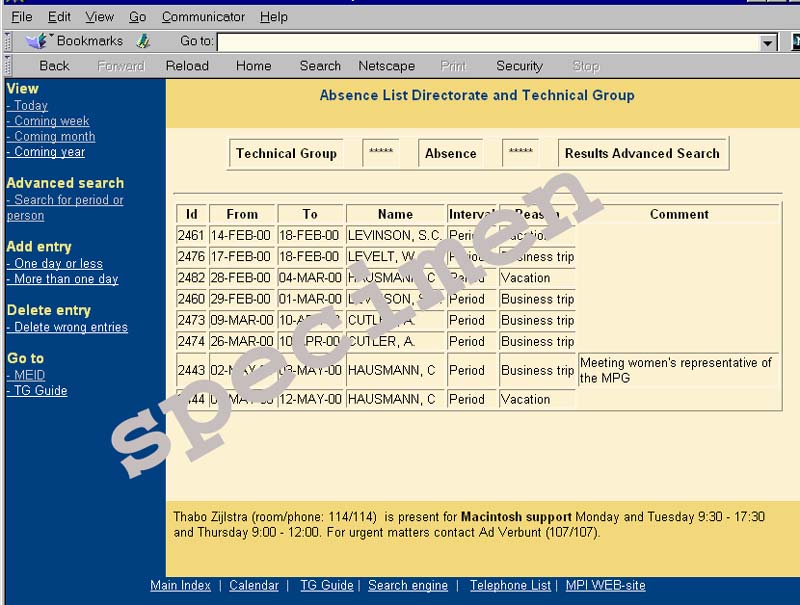Viewport: 800px width, 605px height.
Task: Open Search for period or person
Action: point(65,208)
